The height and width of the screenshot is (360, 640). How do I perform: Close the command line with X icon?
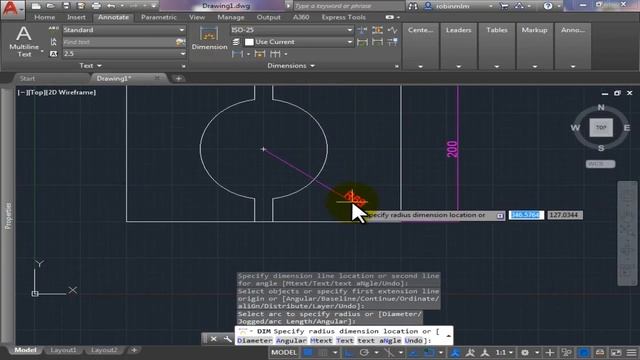coord(213,339)
